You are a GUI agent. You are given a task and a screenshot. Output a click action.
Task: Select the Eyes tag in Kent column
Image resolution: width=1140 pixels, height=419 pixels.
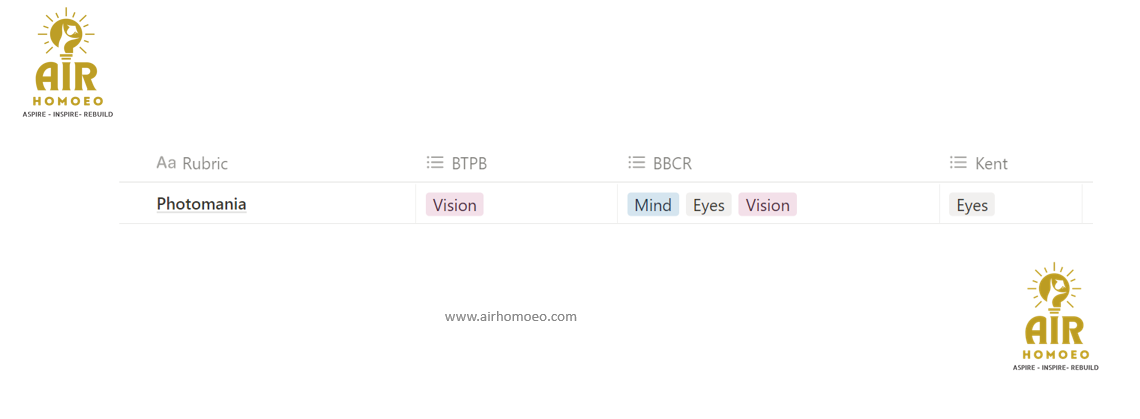click(x=971, y=205)
